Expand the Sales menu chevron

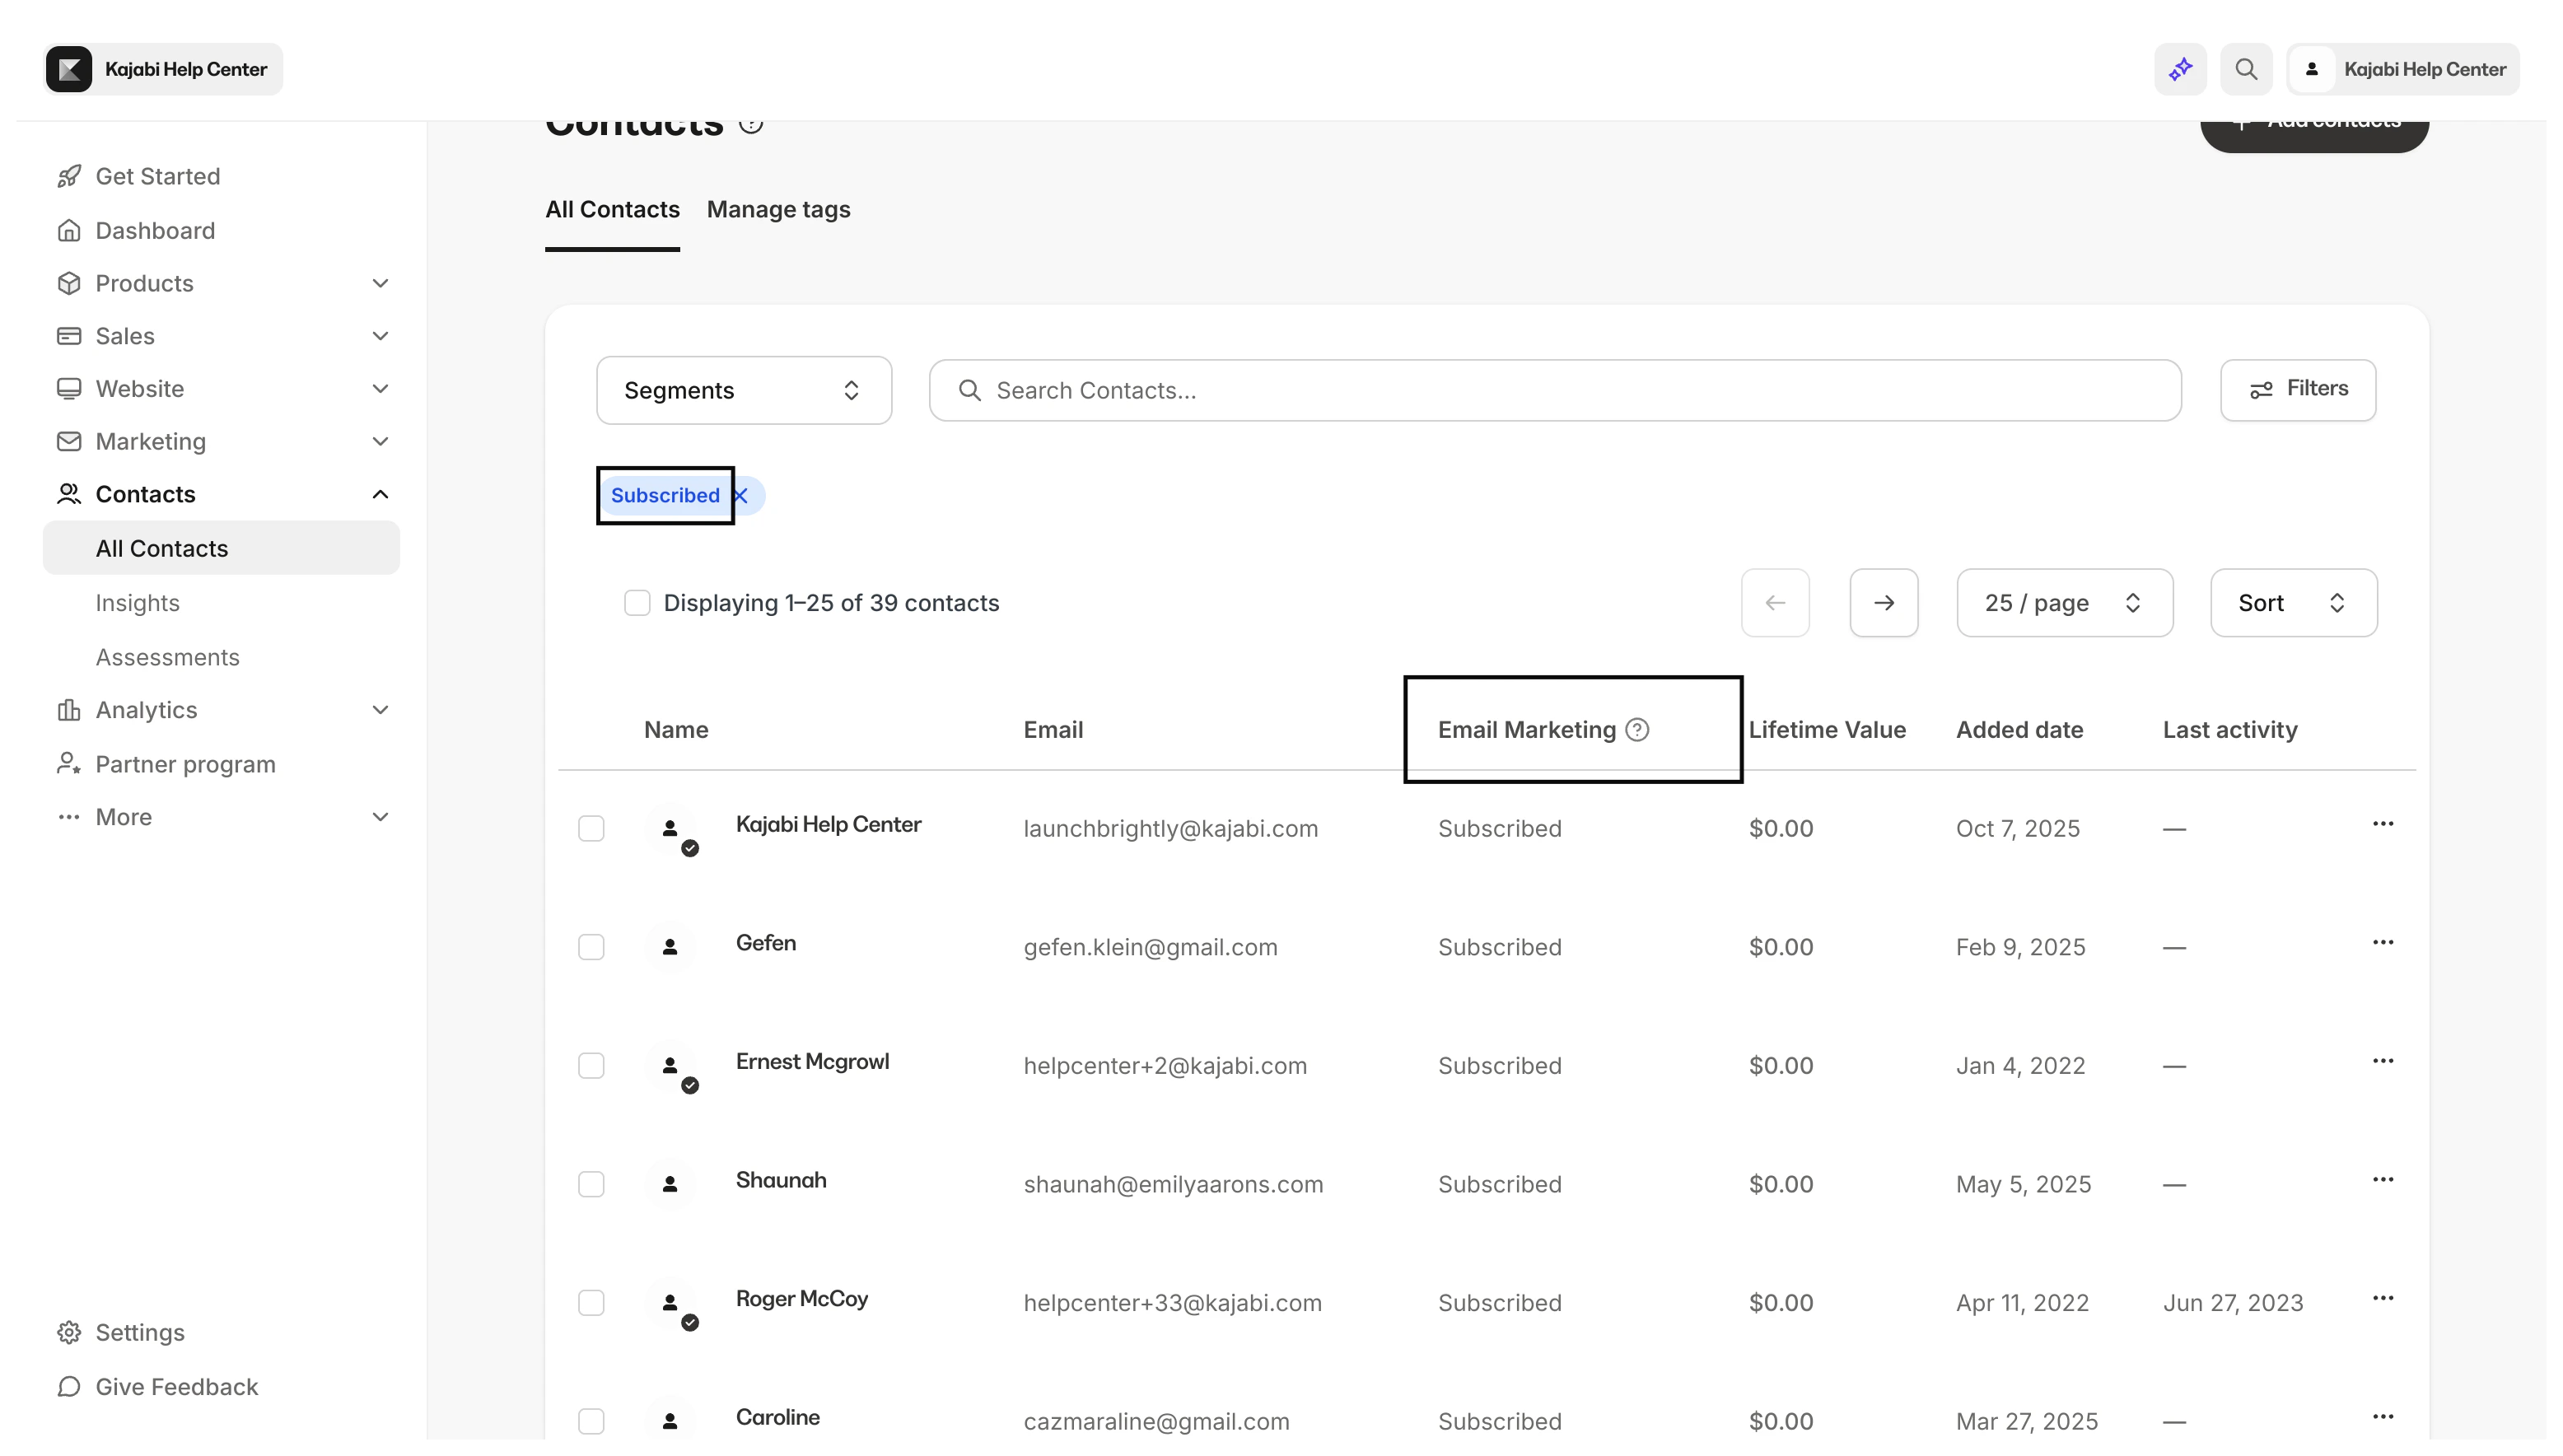coord(380,336)
